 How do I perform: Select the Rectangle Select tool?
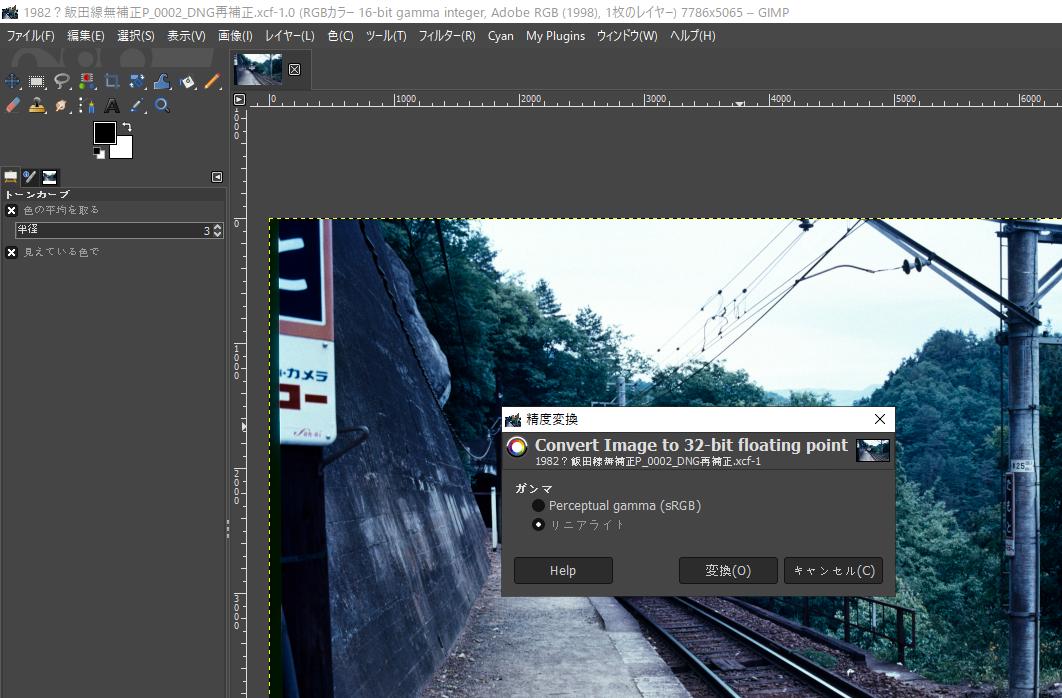point(37,82)
